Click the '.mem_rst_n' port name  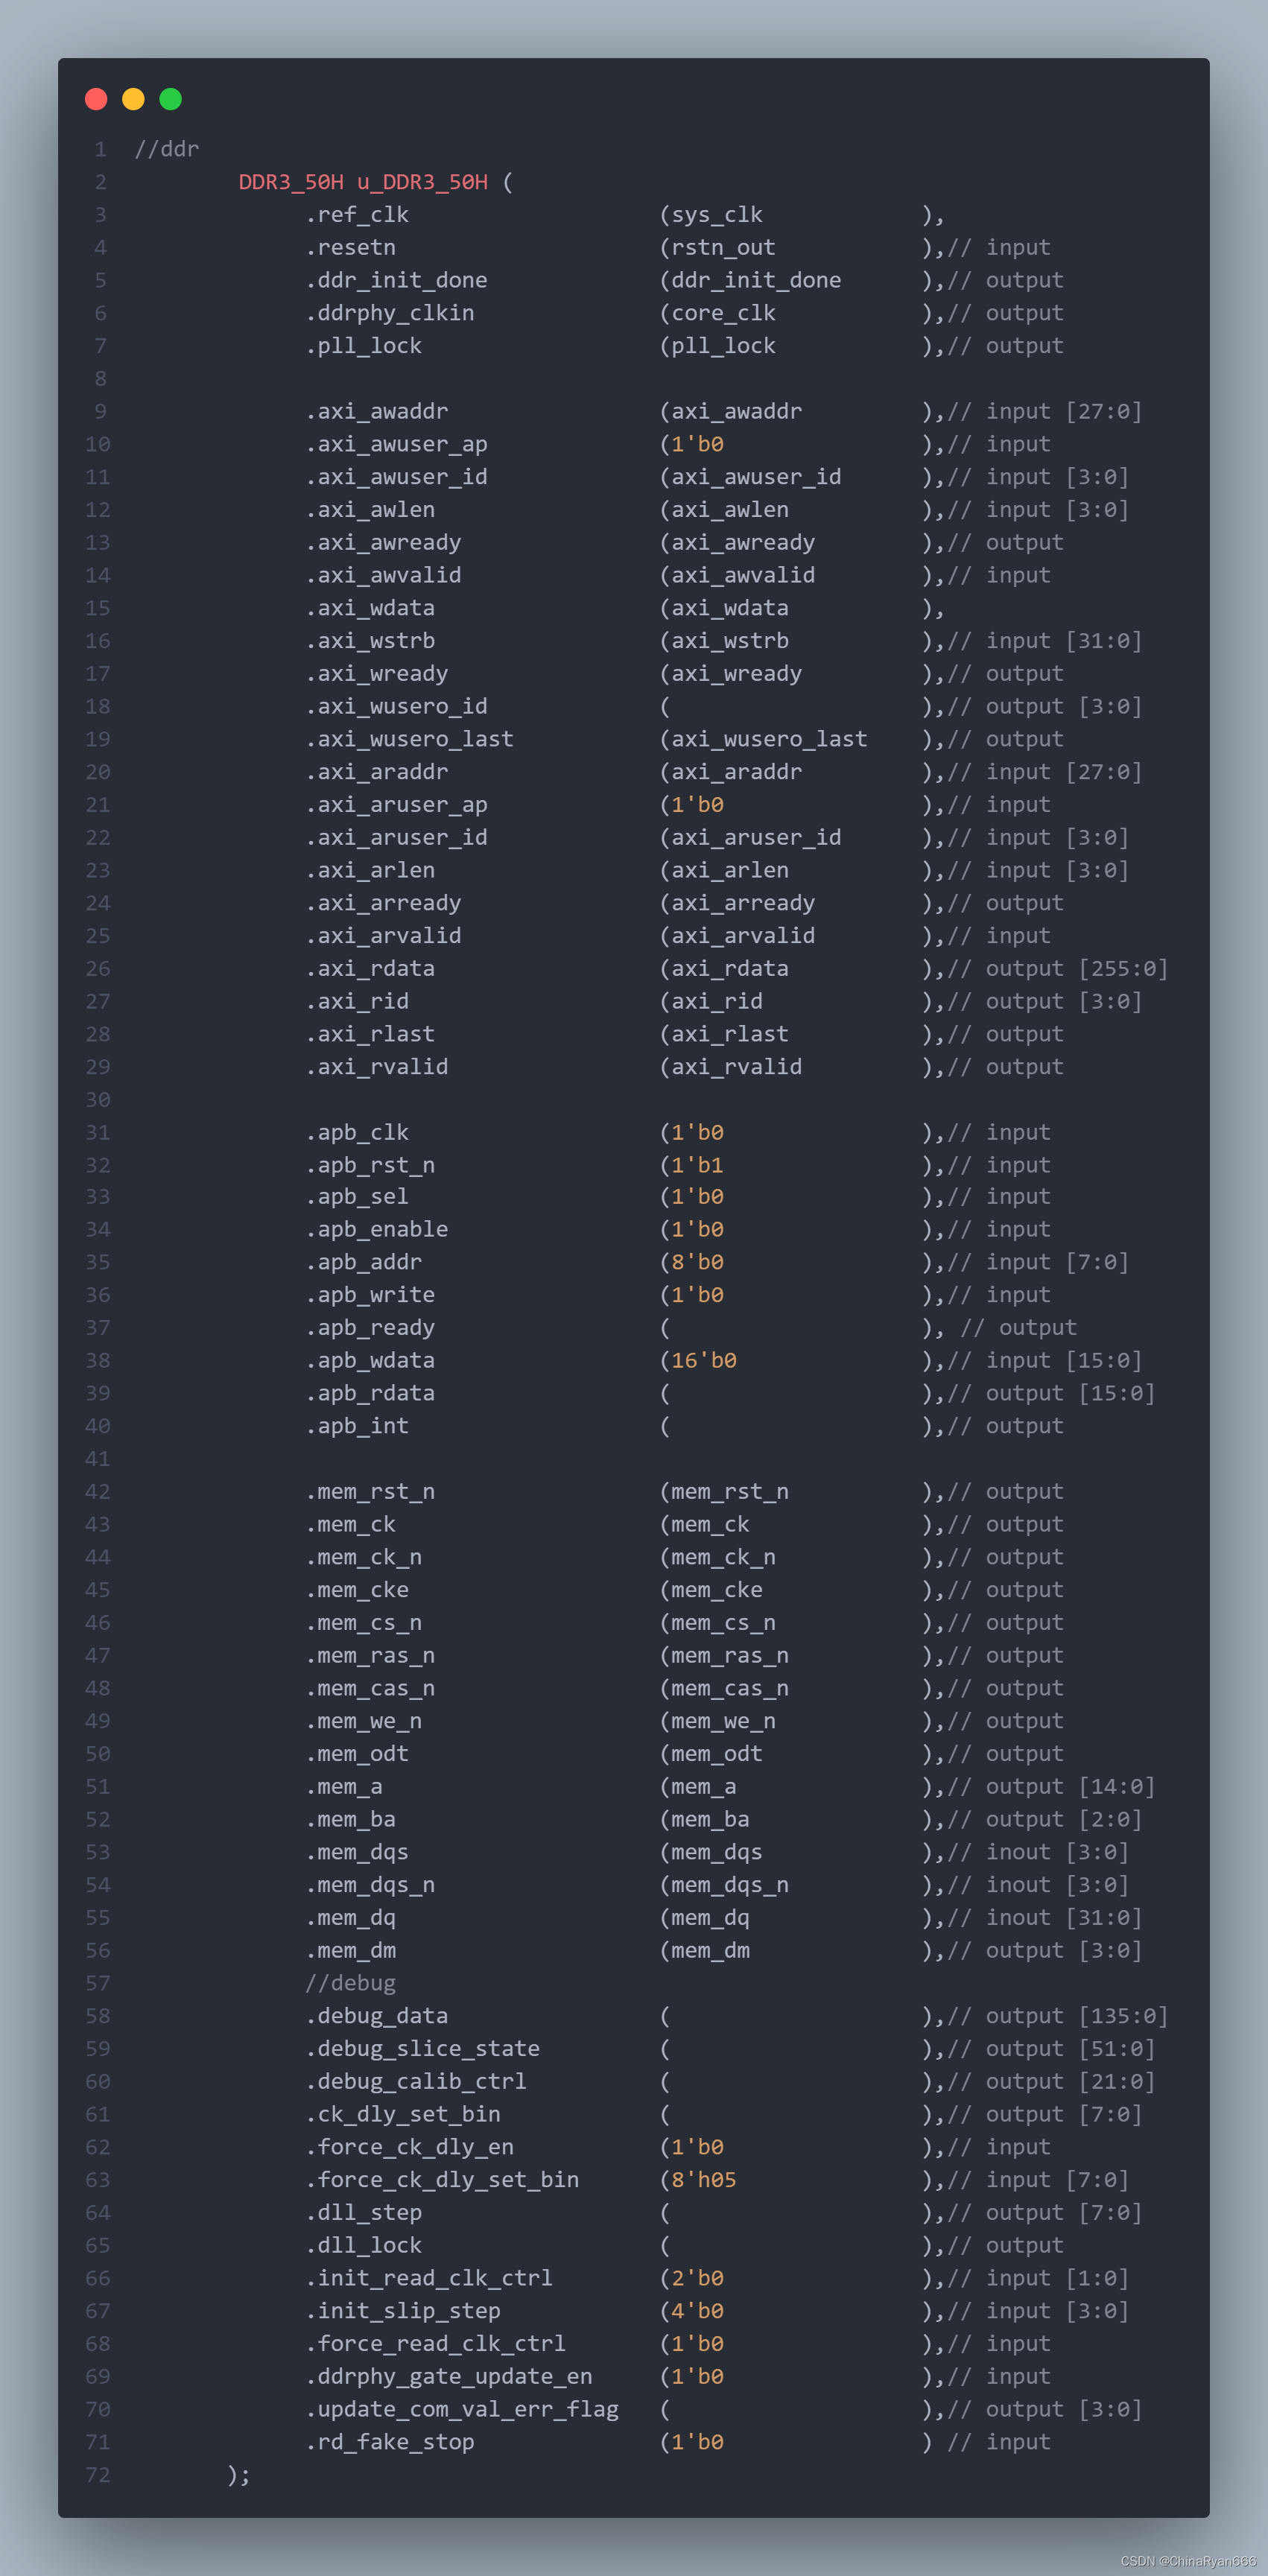[370, 1492]
